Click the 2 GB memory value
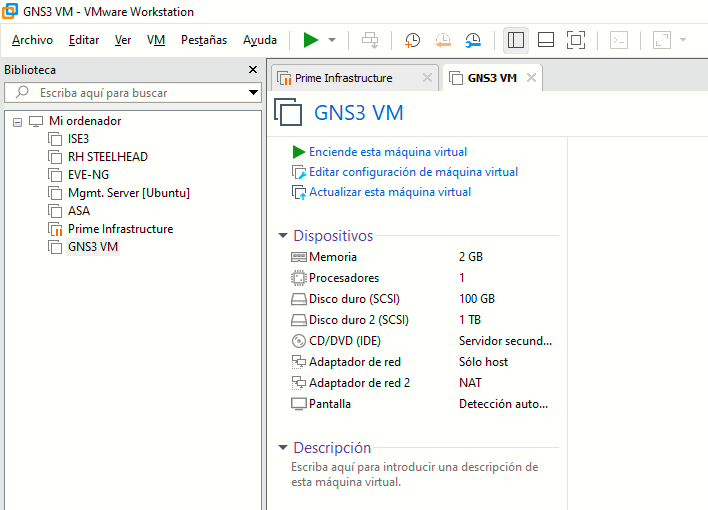Image resolution: width=708 pixels, height=510 pixels. click(471, 257)
